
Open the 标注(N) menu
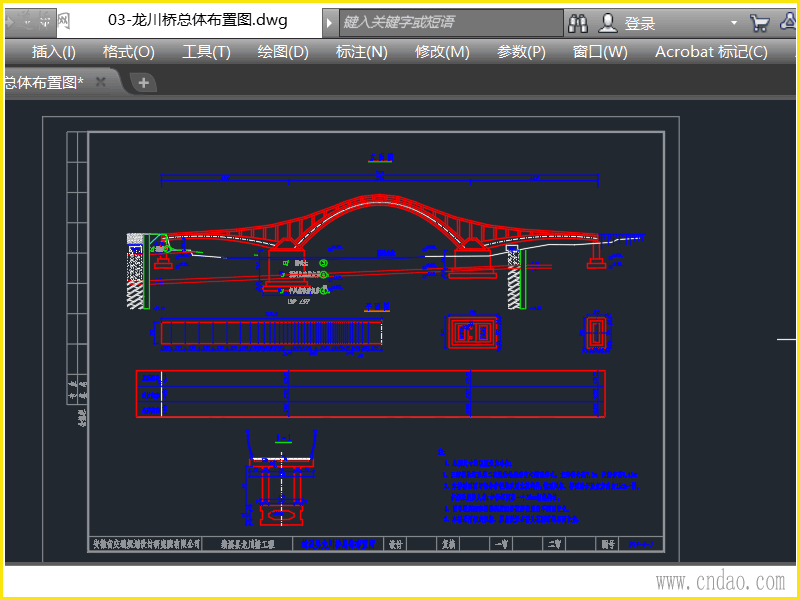[362, 52]
